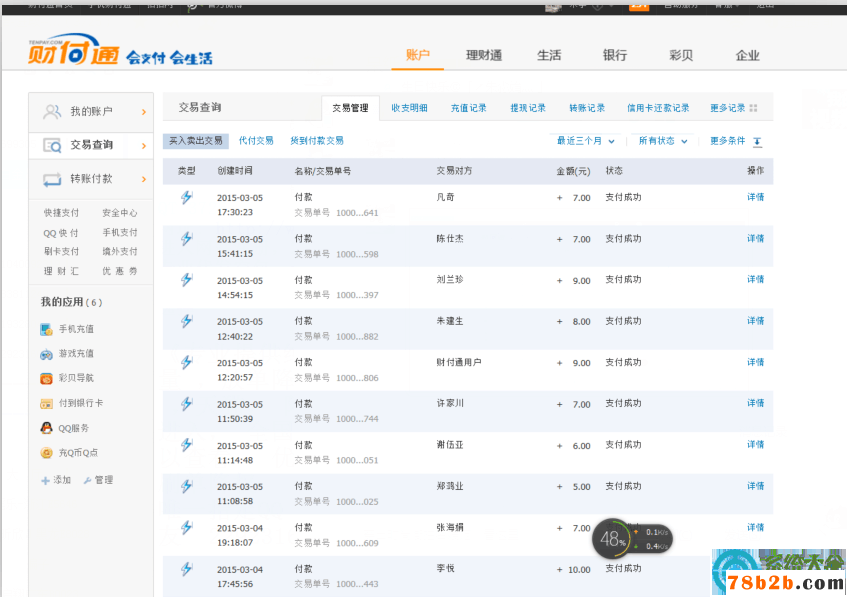Select the 理财通 navigation tab
The height and width of the screenshot is (597, 847).
point(484,57)
